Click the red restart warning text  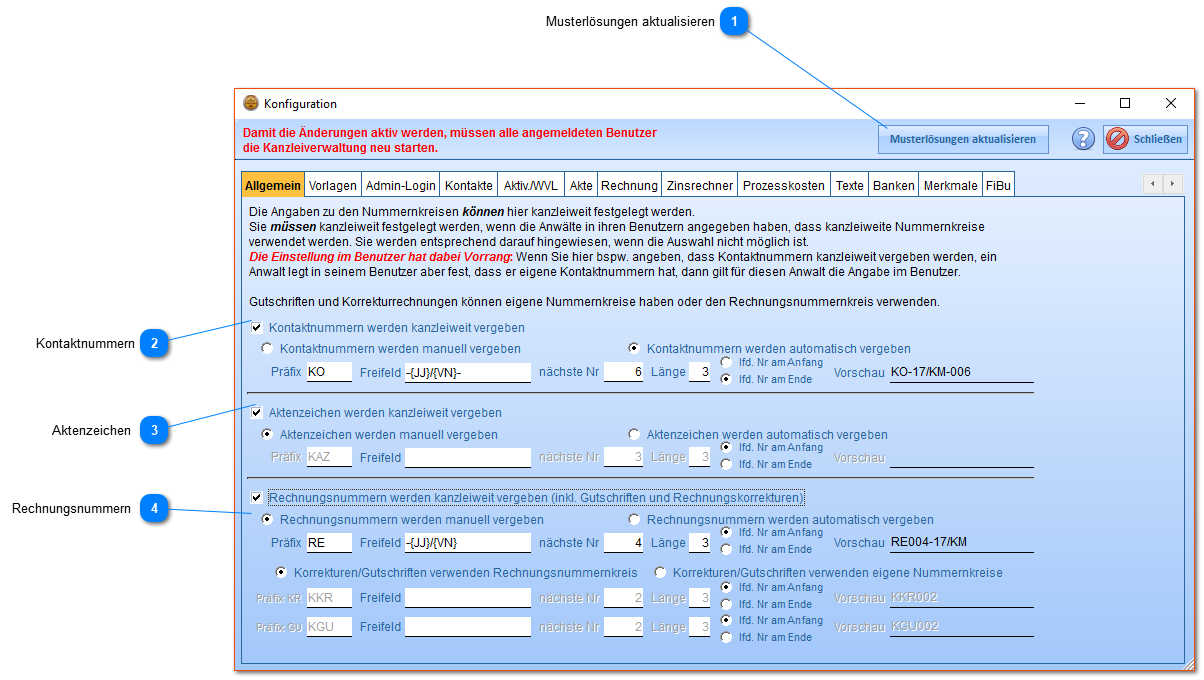pyautogui.click(x=450, y=140)
